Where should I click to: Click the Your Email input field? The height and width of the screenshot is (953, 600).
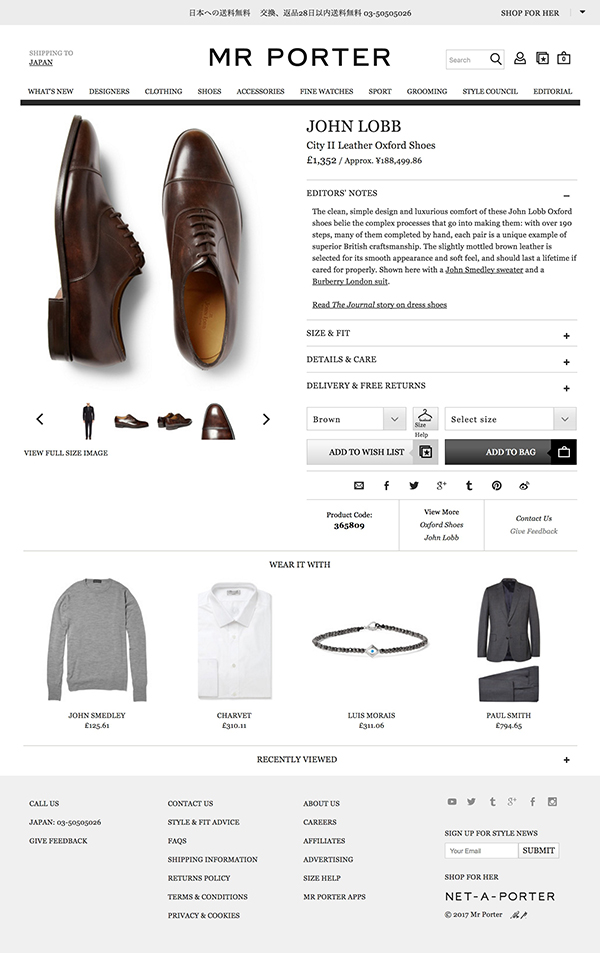(x=481, y=851)
